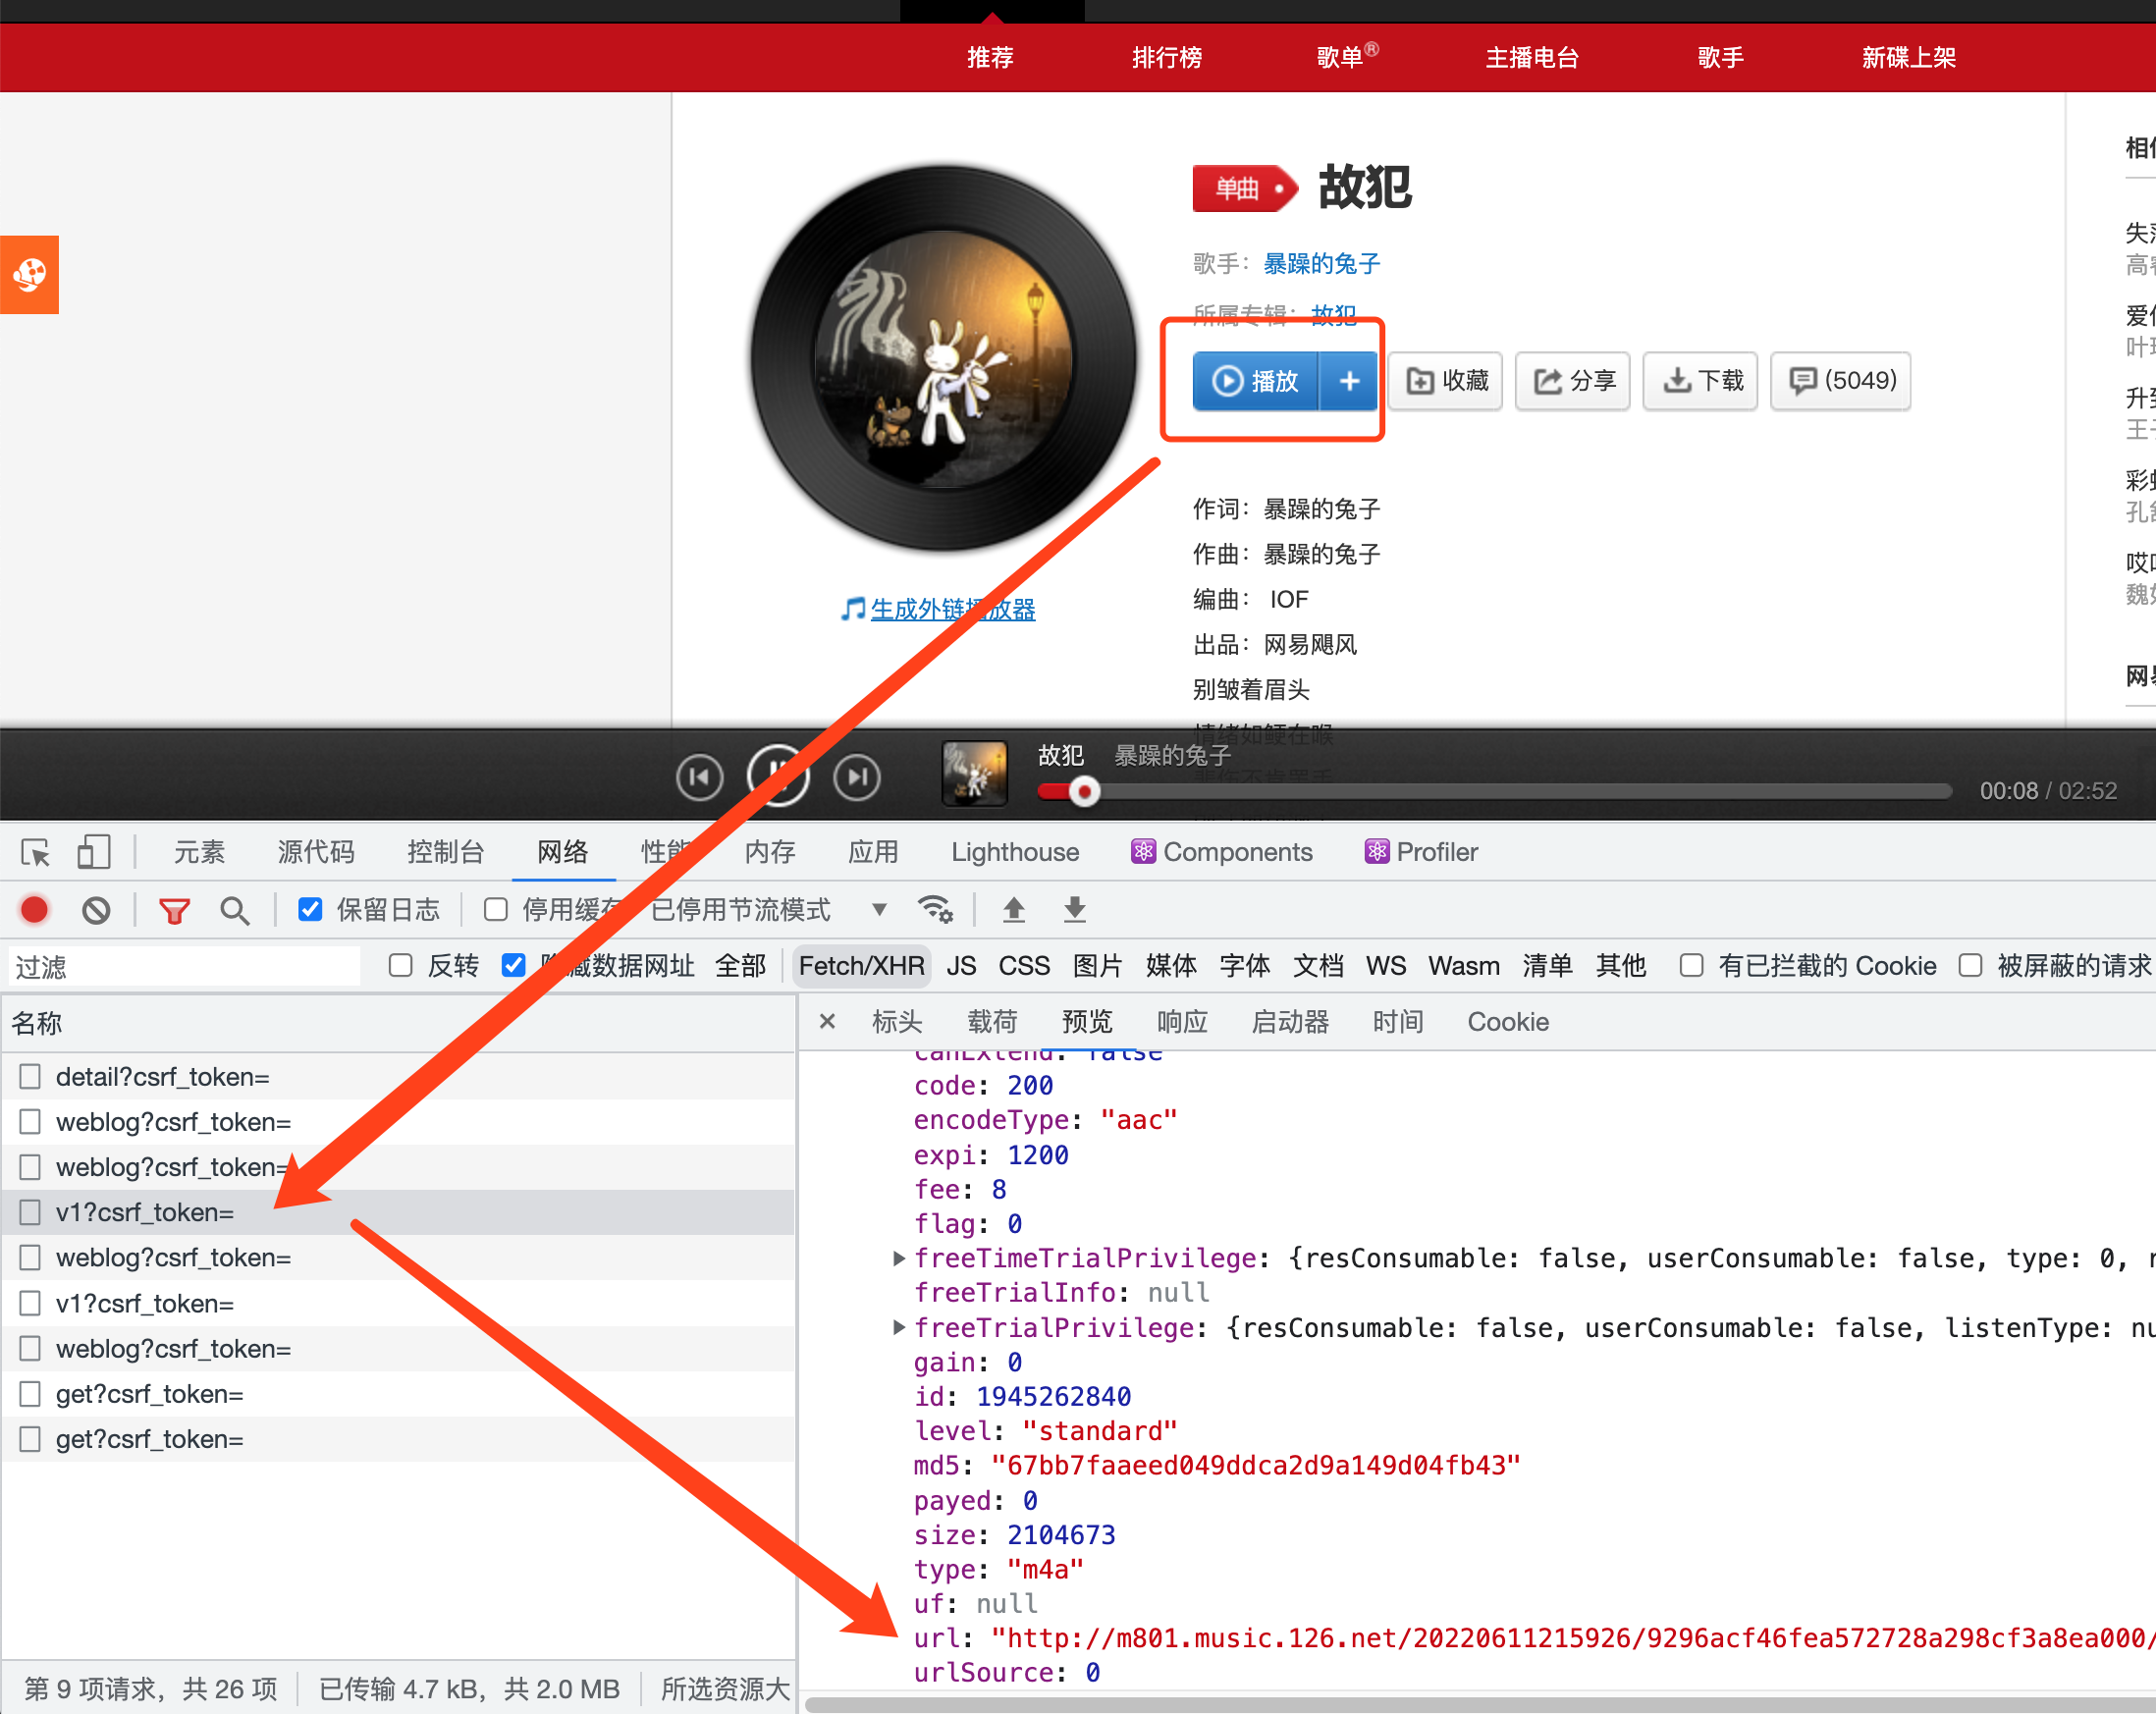Select the Fetch/XHR request filter

(862, 966)
